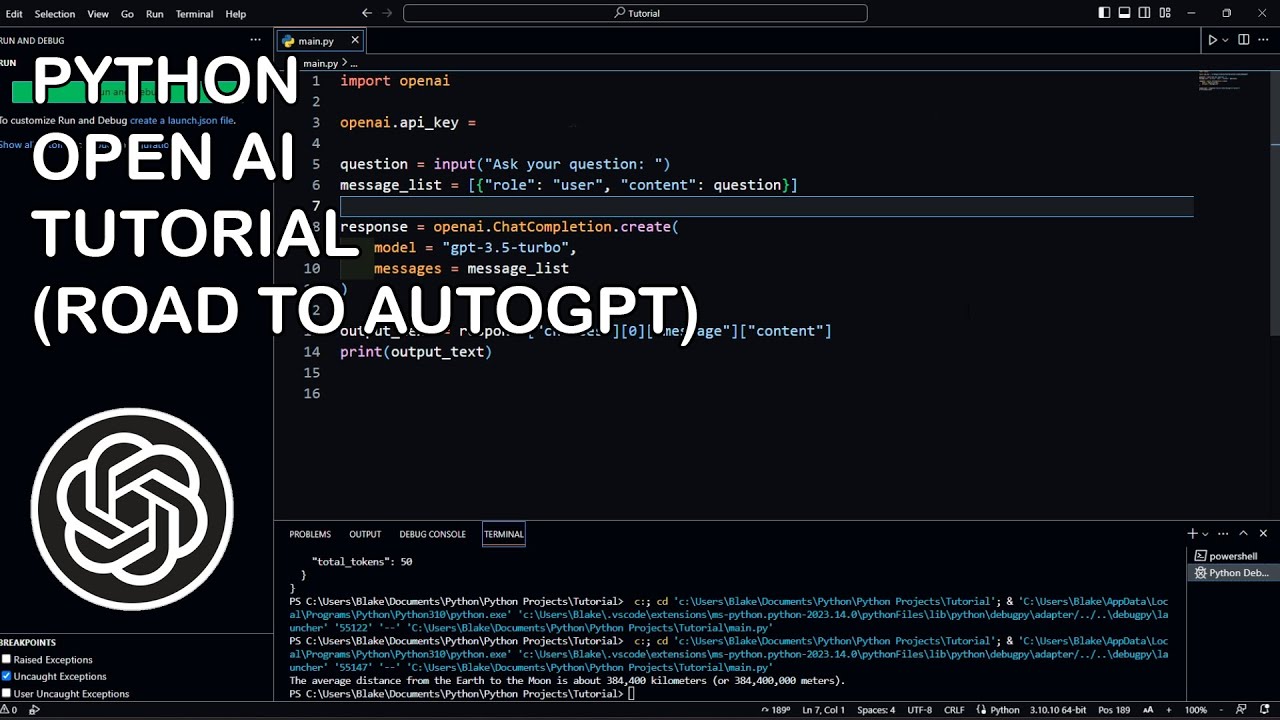Image resolution: width=1280 pixels, height=720 pixels.
Task: Toggle the secondary side bar layout icon
Action: [x=1145, y=13]
